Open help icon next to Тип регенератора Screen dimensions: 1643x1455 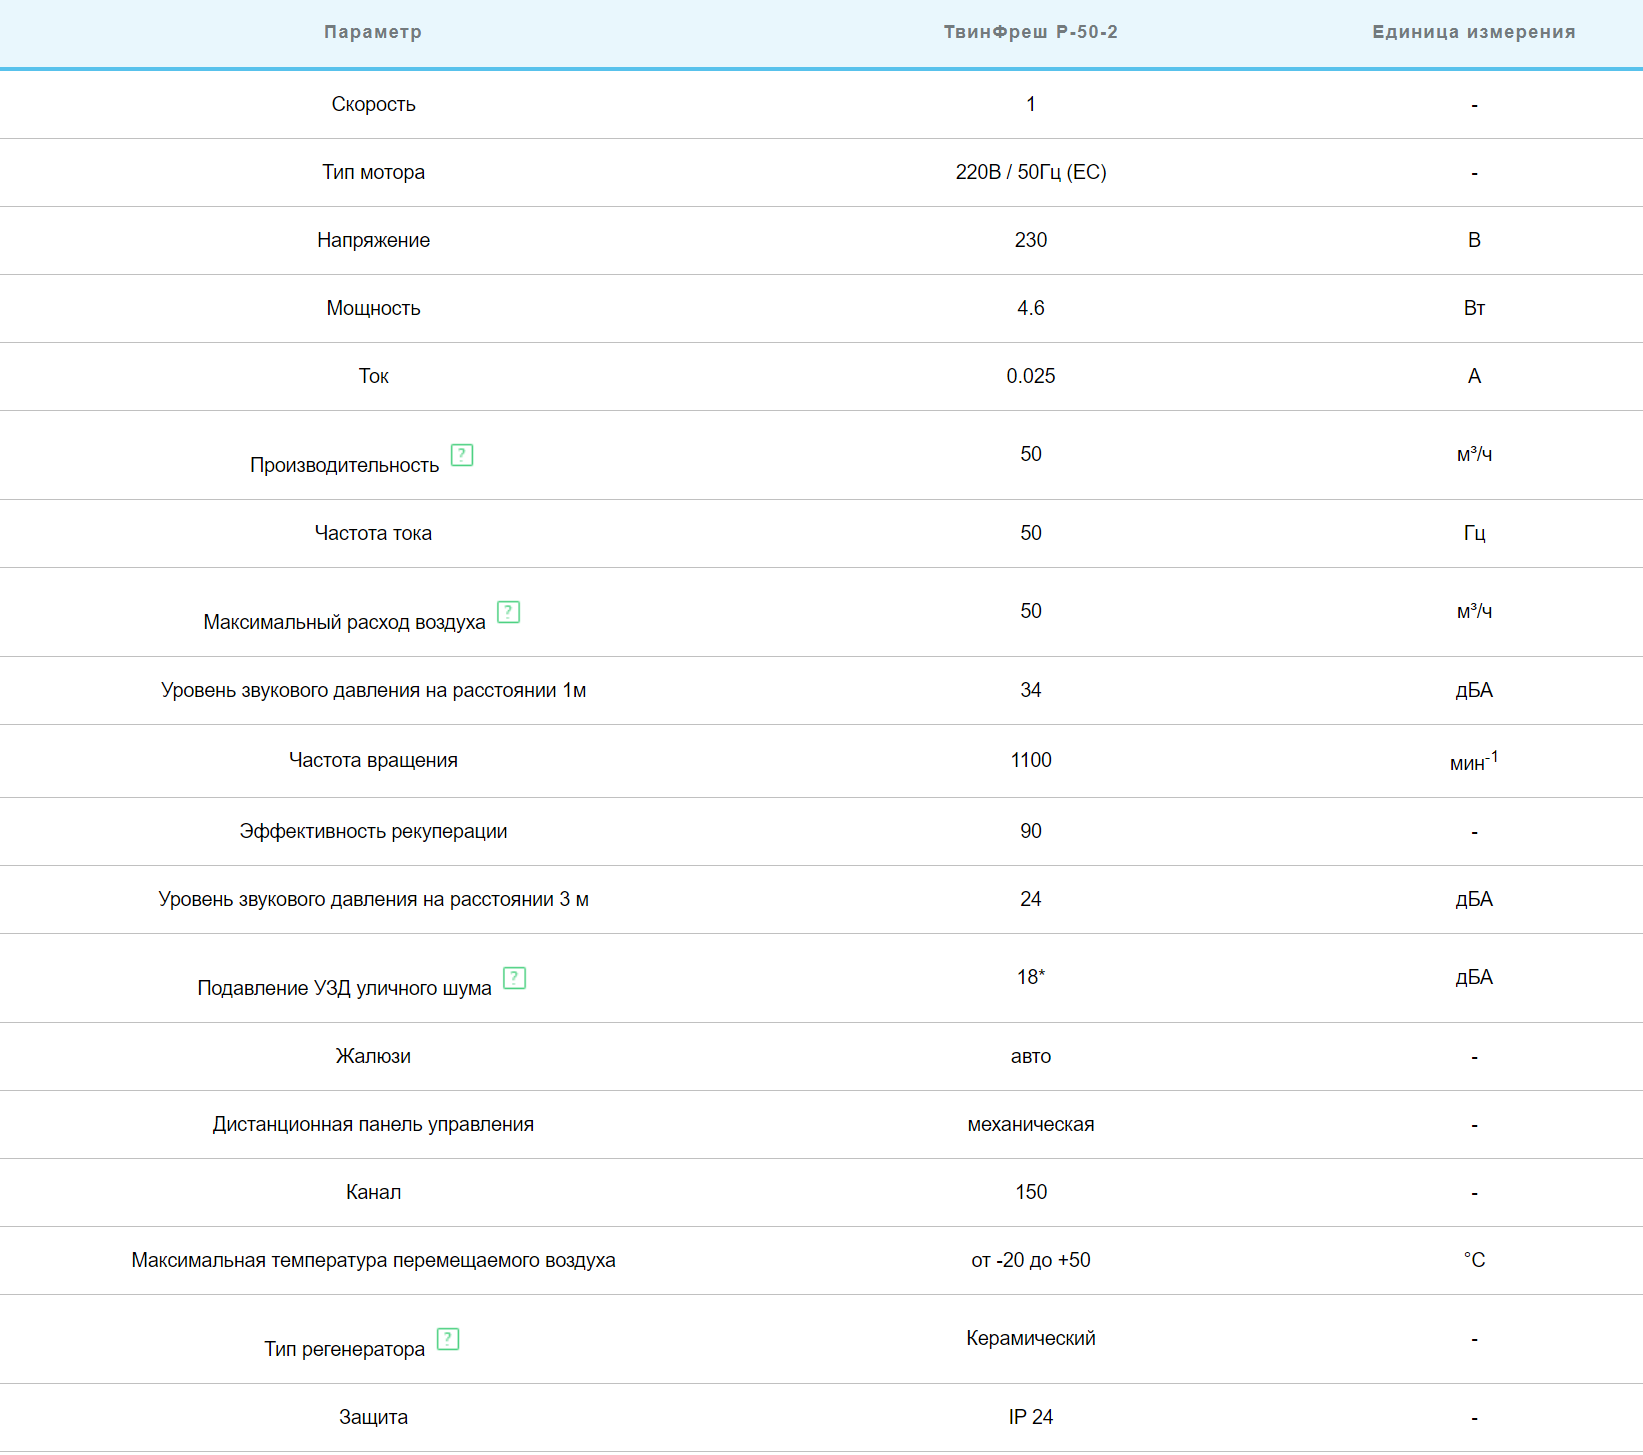tap(448, 1339)
